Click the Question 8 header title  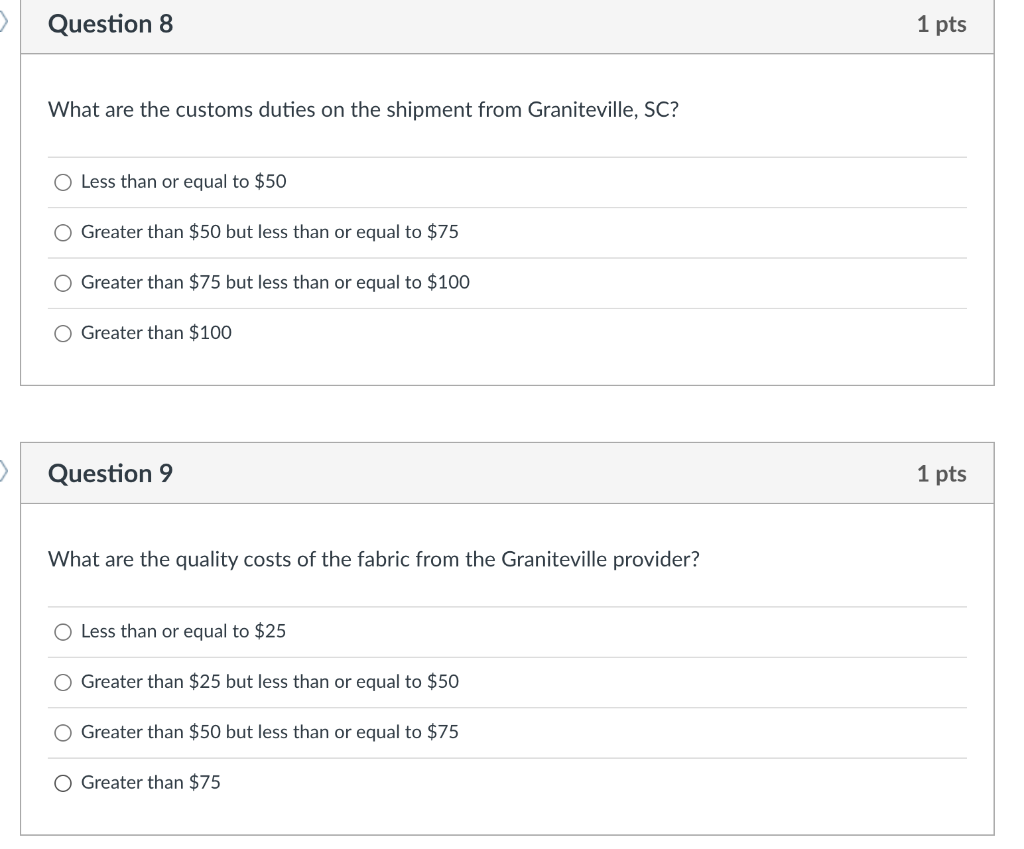[110, 24]
